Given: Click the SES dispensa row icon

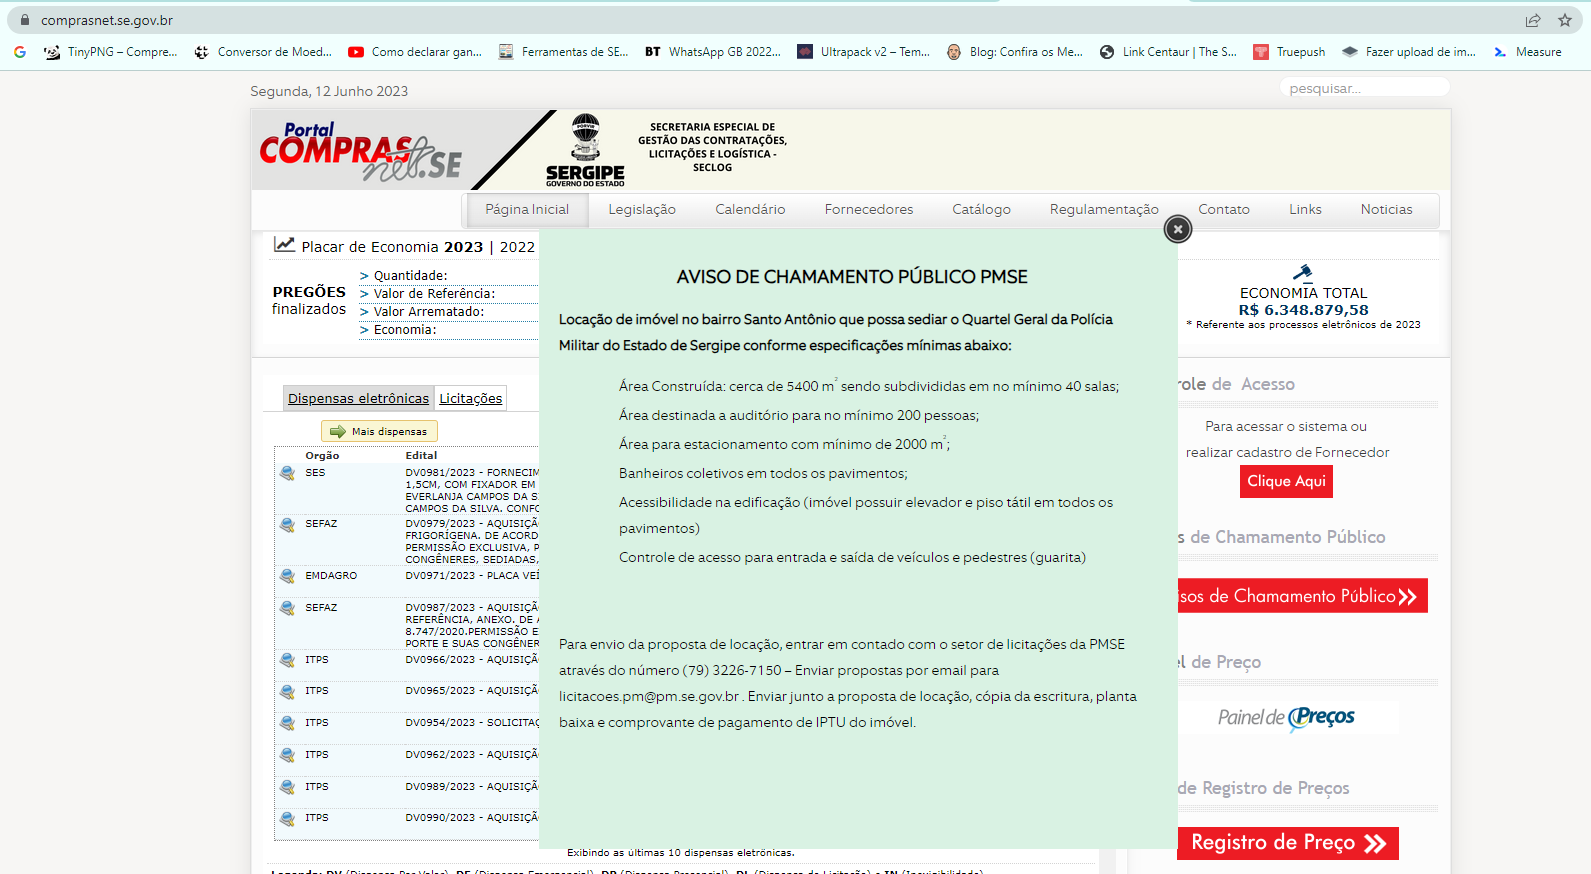Looking at the screenshot, I should [x=288, y=473].
